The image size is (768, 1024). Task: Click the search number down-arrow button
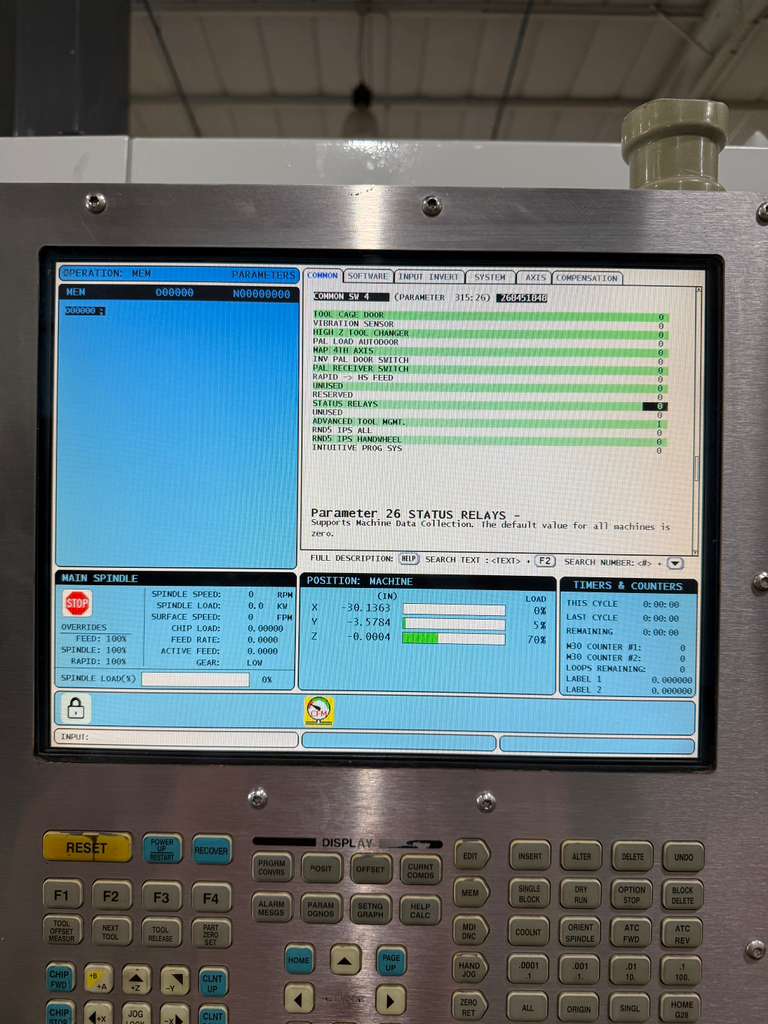click(x=675, y=563)
